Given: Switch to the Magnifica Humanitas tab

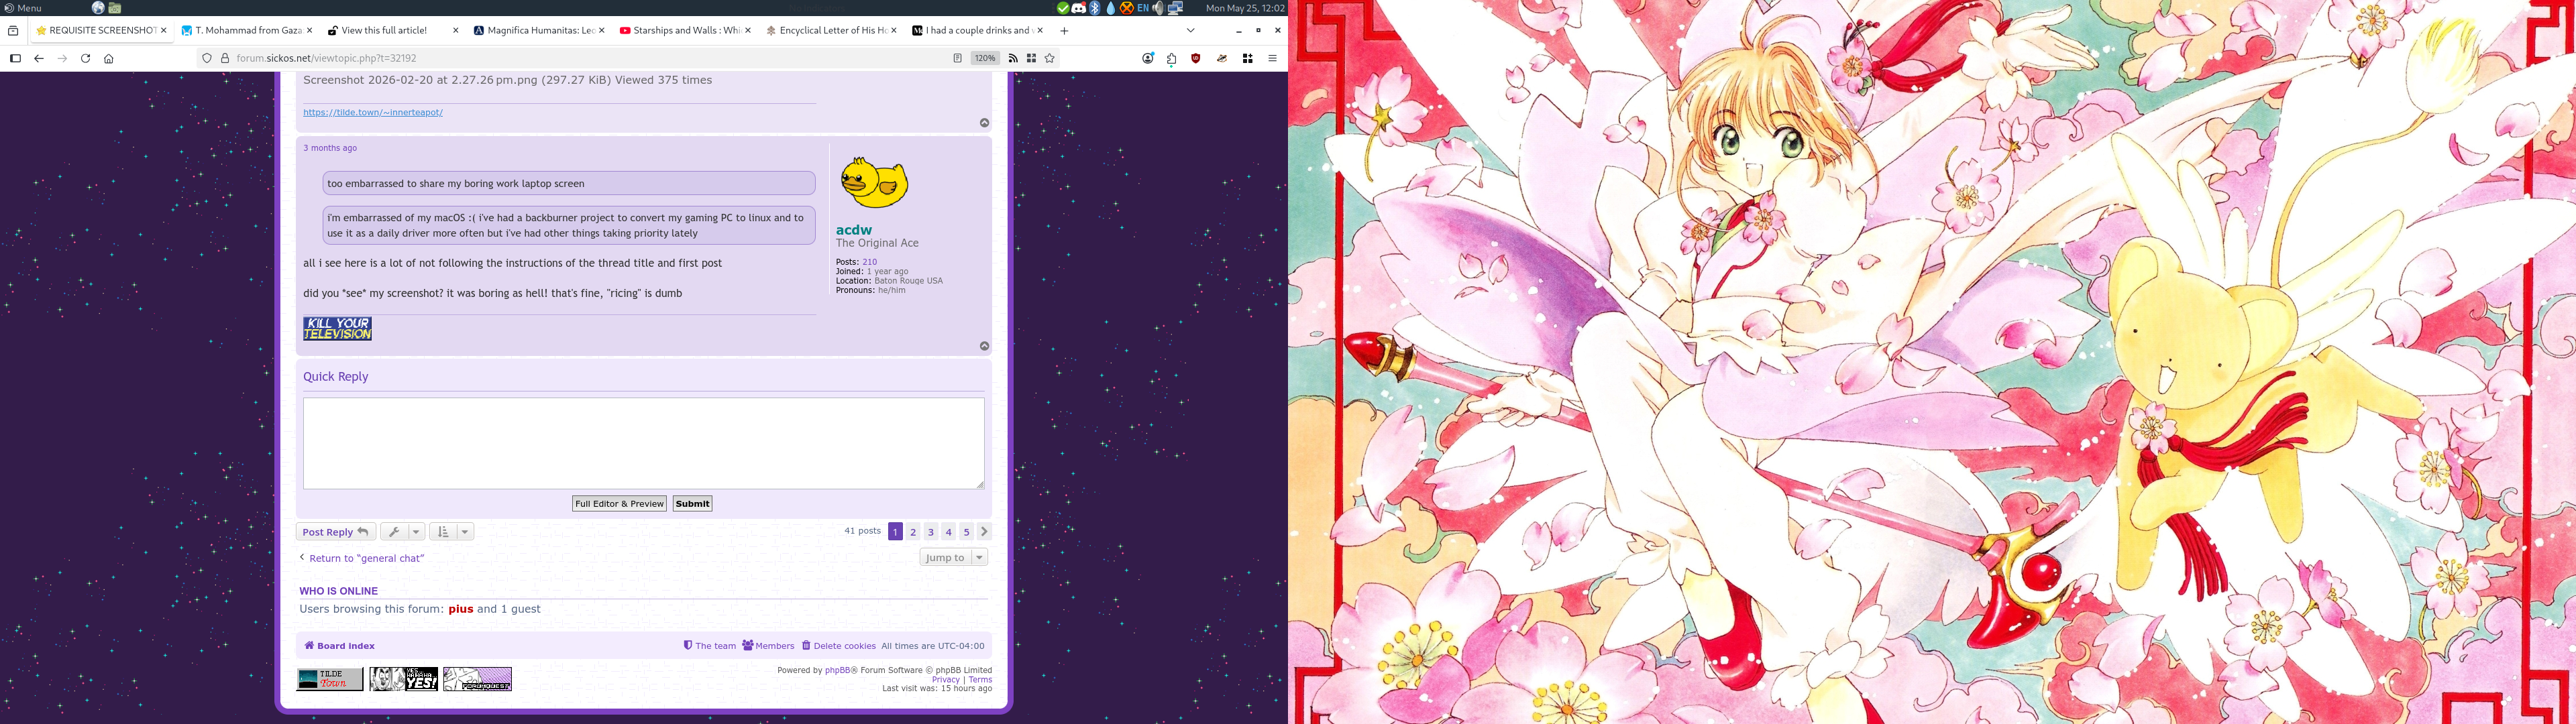Looking at the screenshot, I should click(x=539, y=30).
